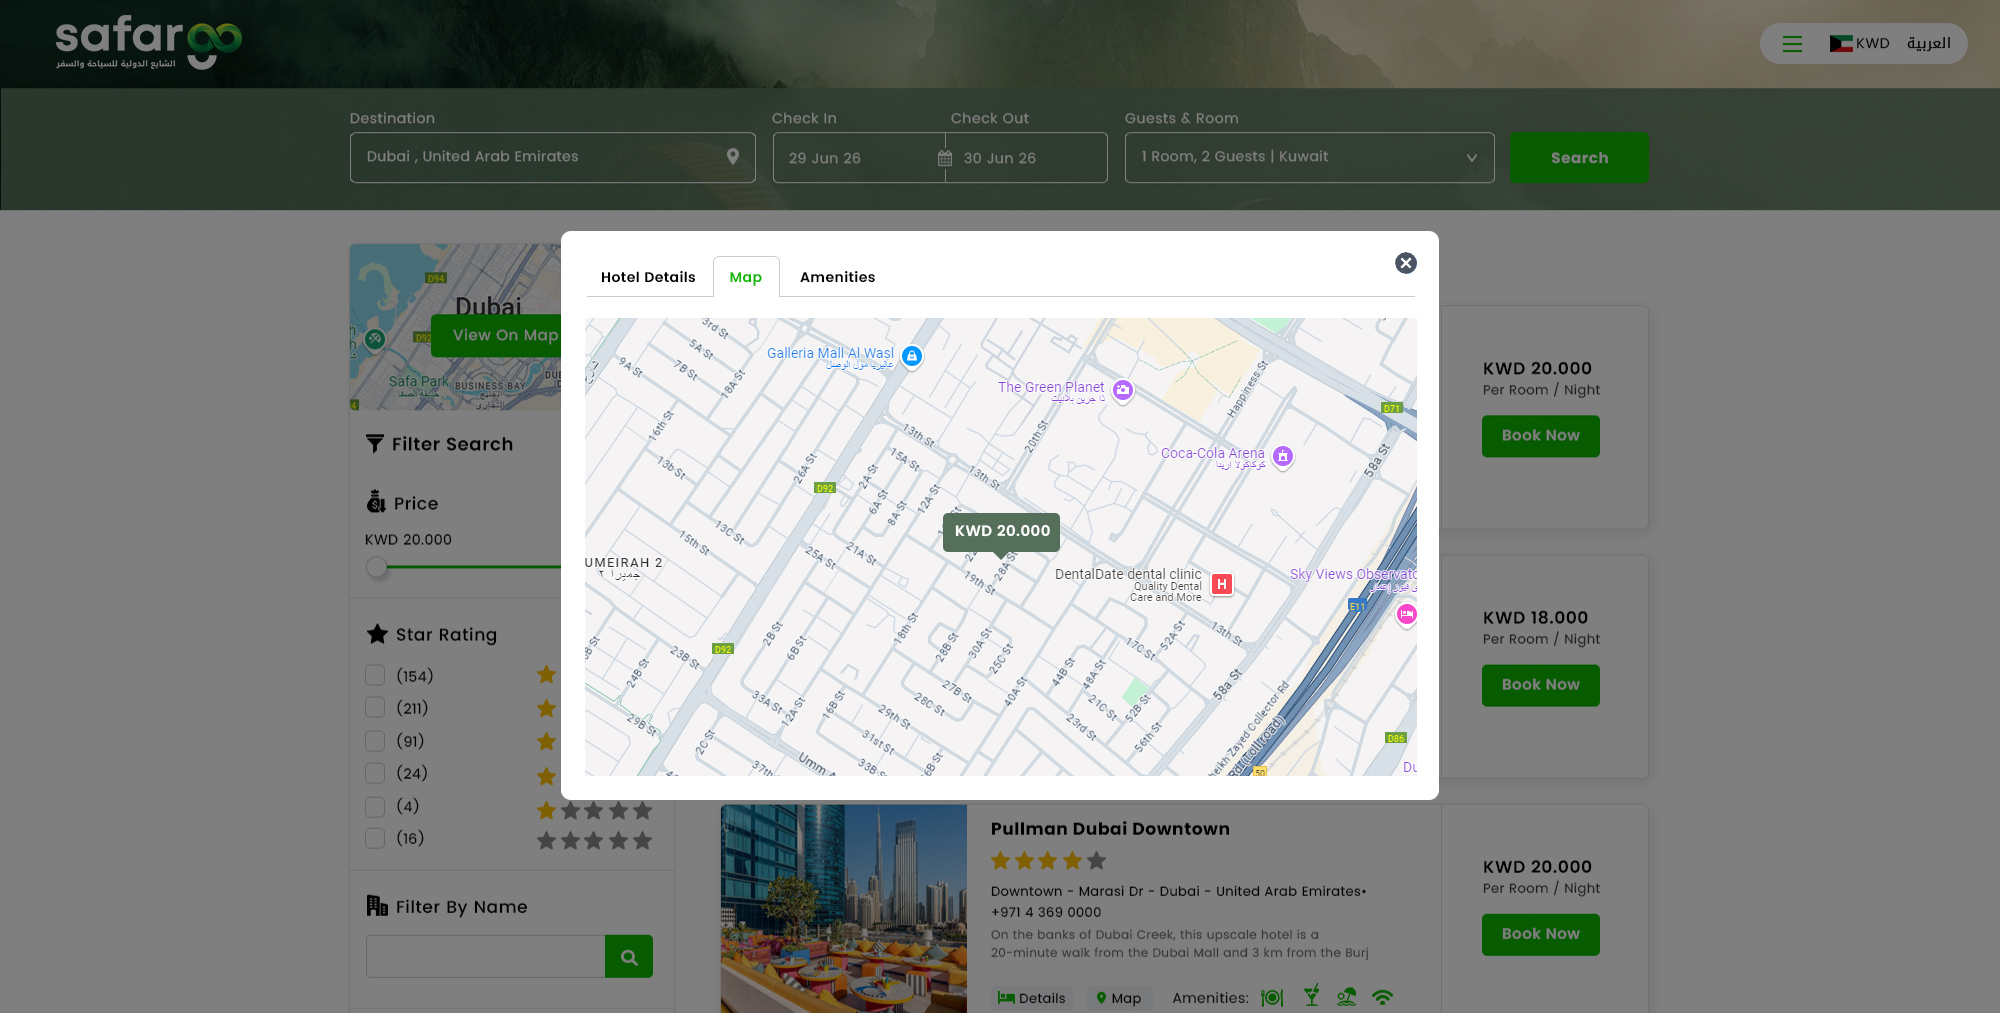Switch to the Hotel Details tab

[648, 277]
